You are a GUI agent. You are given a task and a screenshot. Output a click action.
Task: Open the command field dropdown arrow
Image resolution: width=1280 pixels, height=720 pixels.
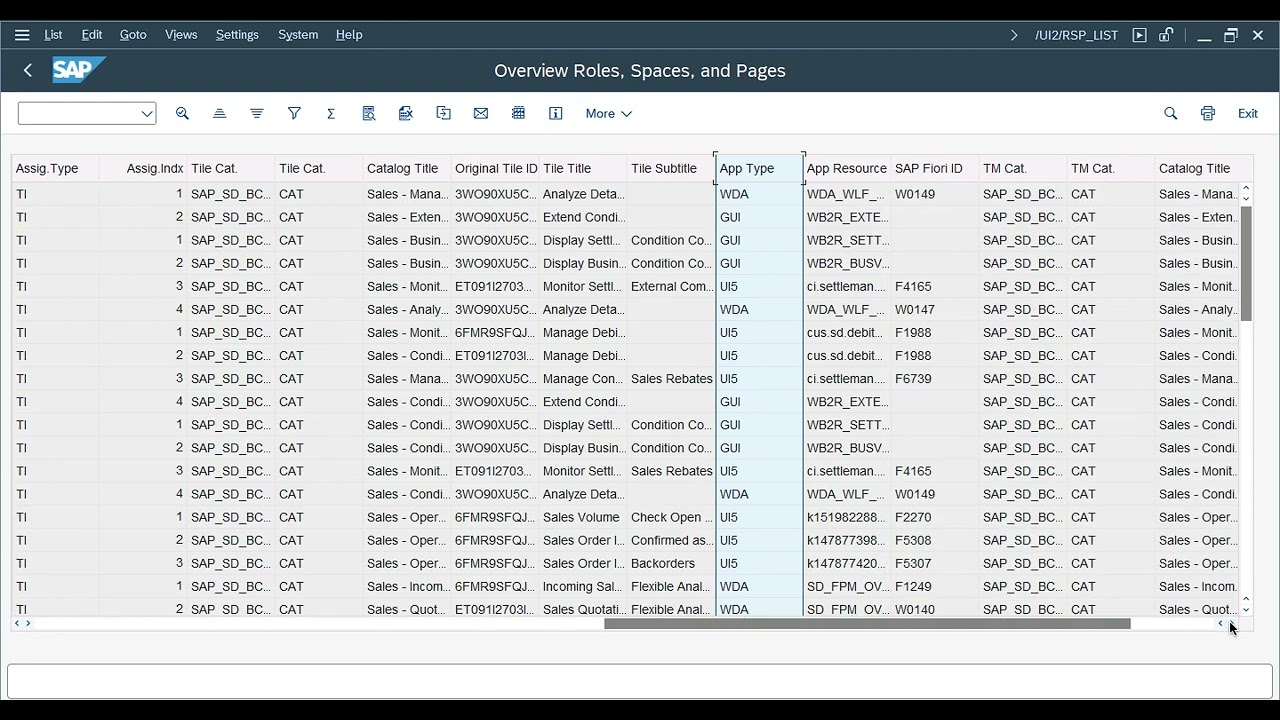click(x=147, y=114)
